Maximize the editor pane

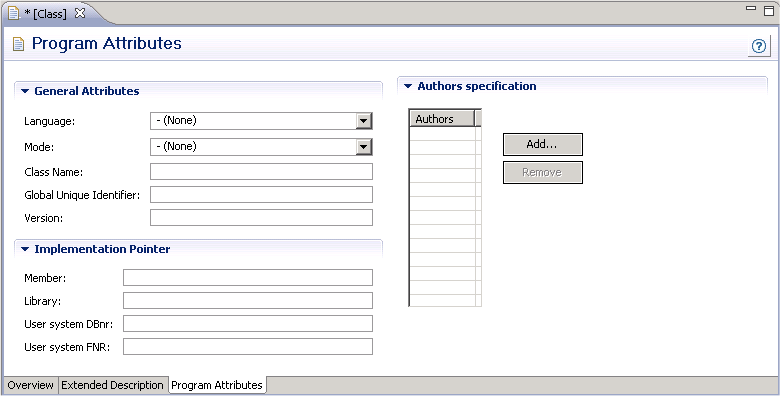click(x=769, y=10)
